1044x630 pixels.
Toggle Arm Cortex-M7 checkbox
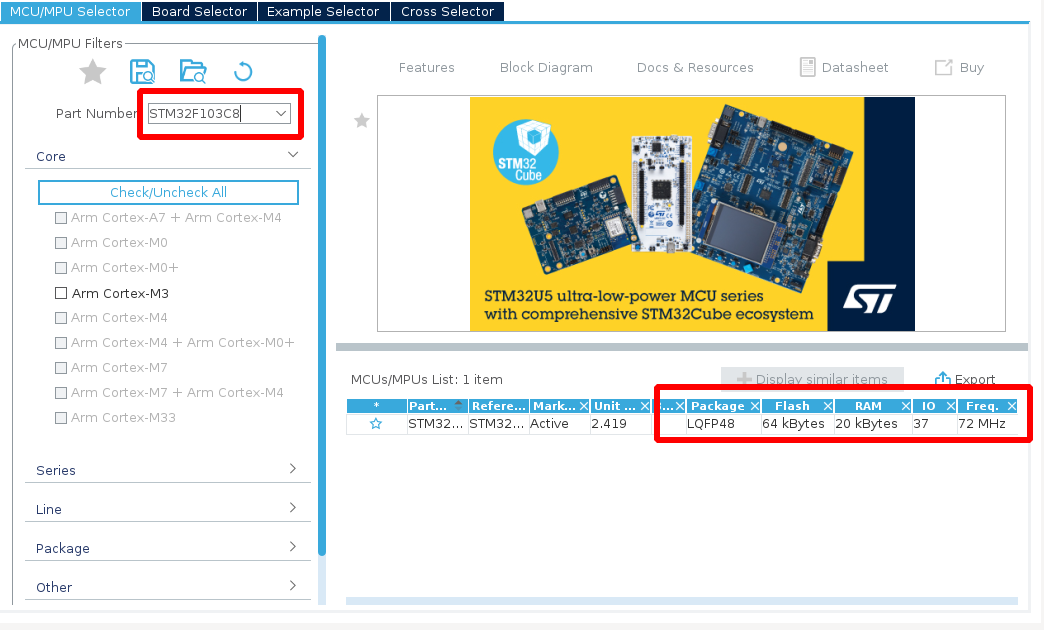tap(61, 368)
